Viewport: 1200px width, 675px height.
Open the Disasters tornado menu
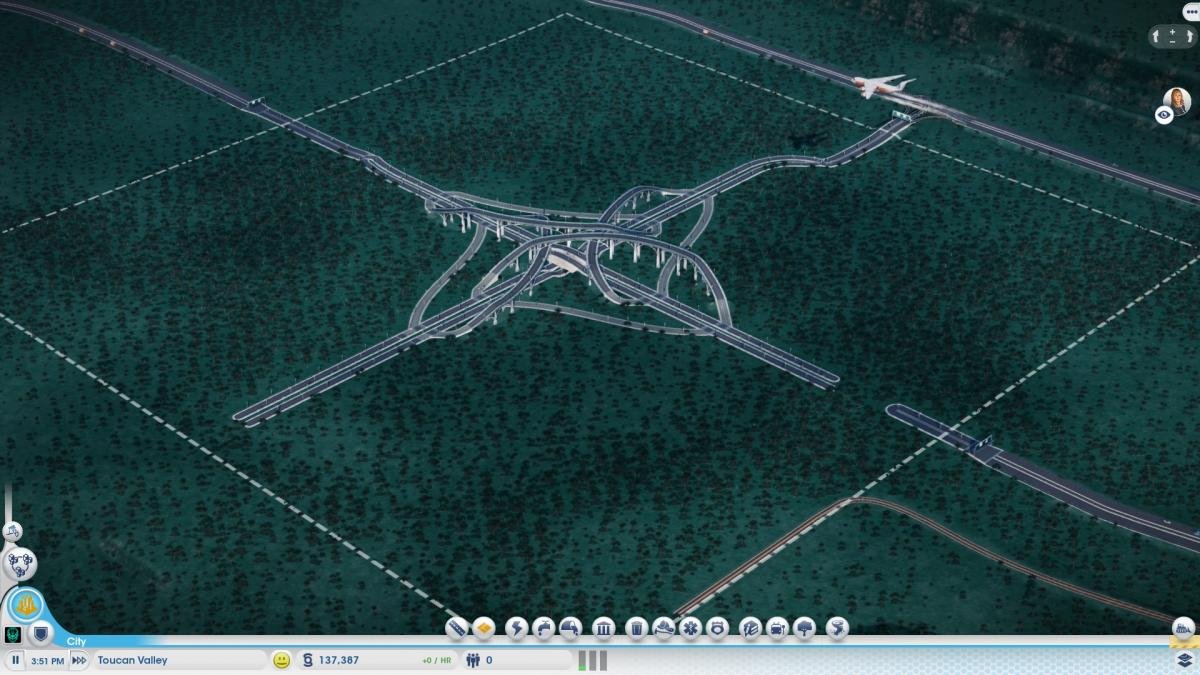click(838, 628)
